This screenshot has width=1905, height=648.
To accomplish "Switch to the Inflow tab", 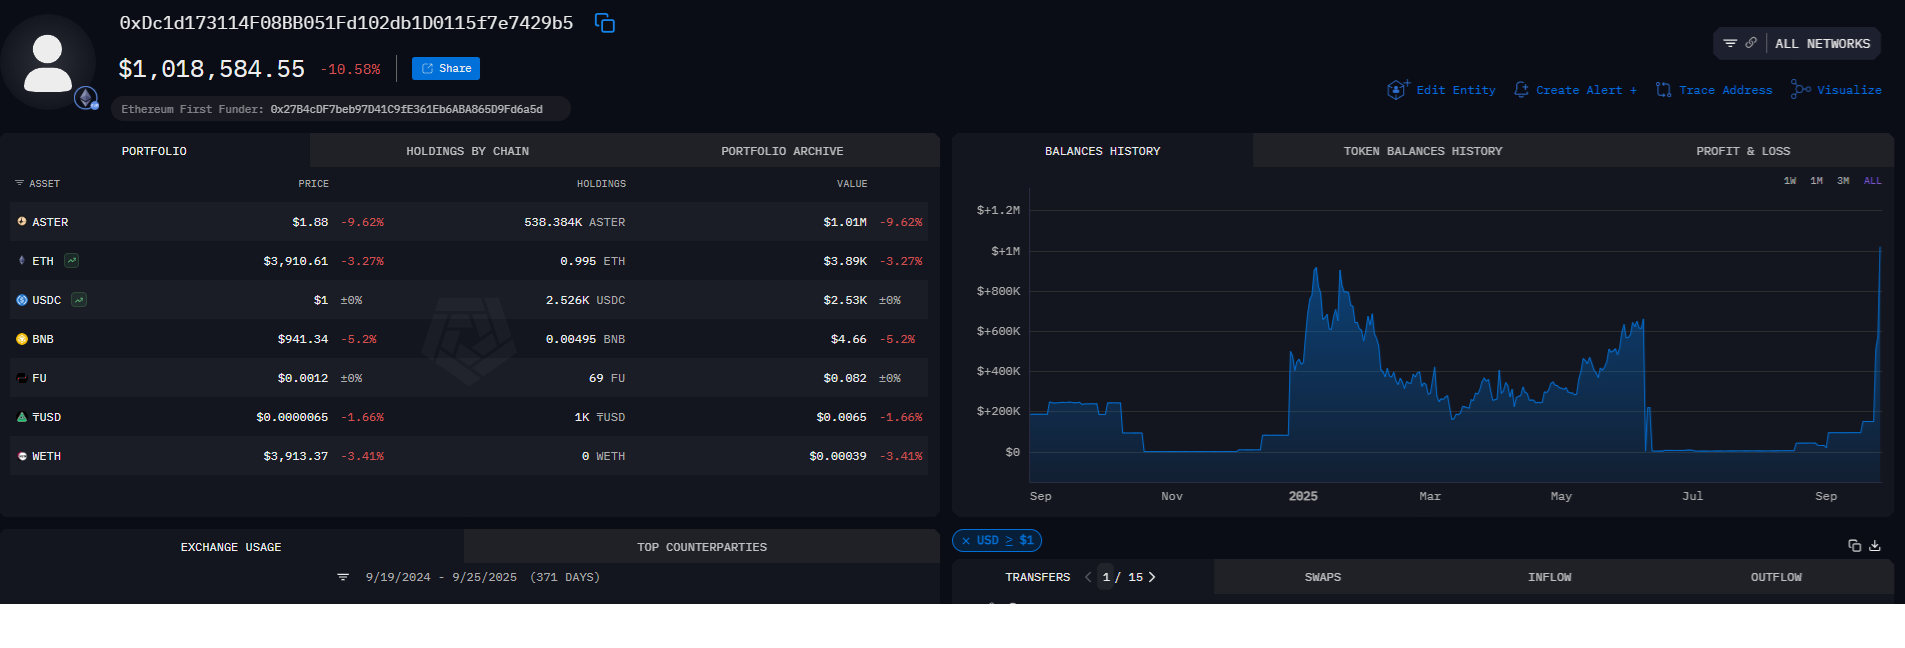I will pyautogui.click(x=1549, y=577).
